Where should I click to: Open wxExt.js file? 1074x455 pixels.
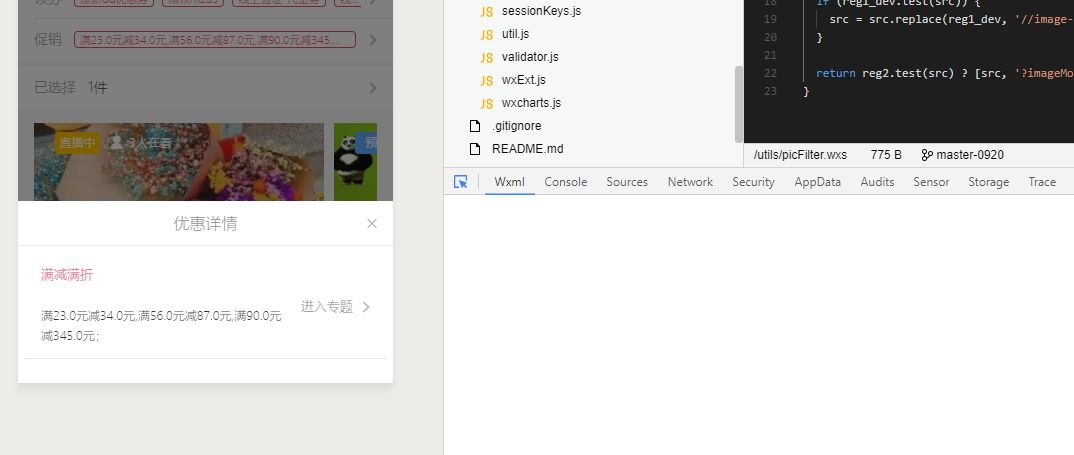tap(523, 79)
